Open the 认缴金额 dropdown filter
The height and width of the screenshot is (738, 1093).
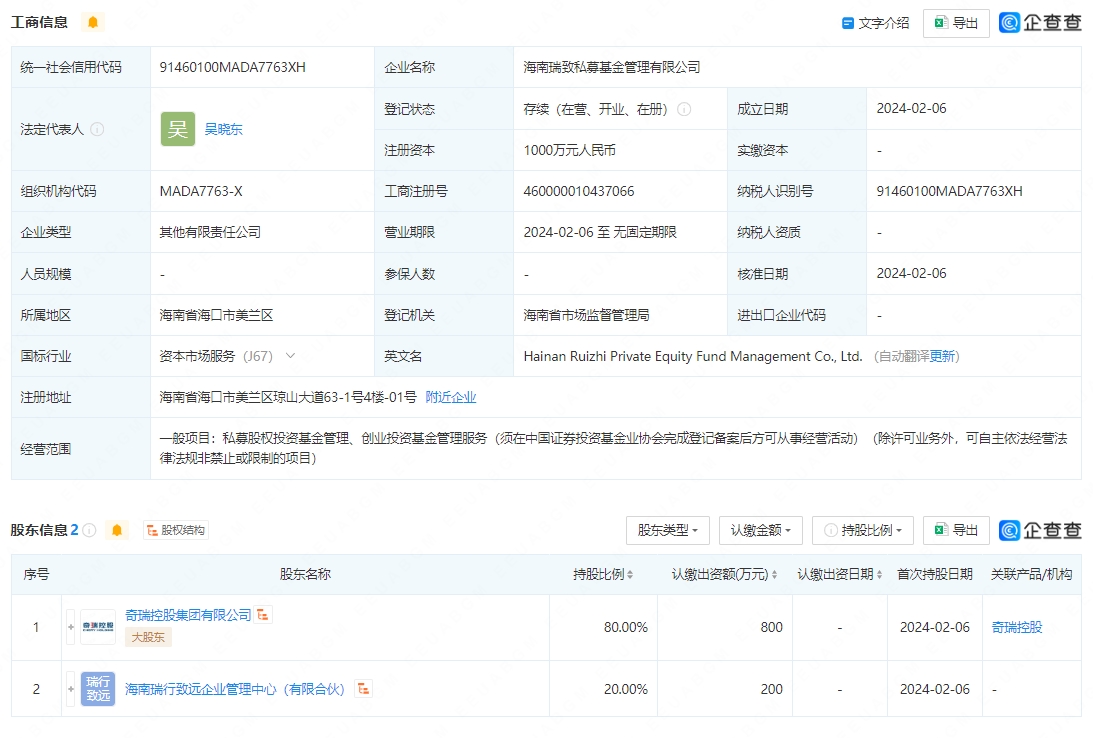click(760, 530)
